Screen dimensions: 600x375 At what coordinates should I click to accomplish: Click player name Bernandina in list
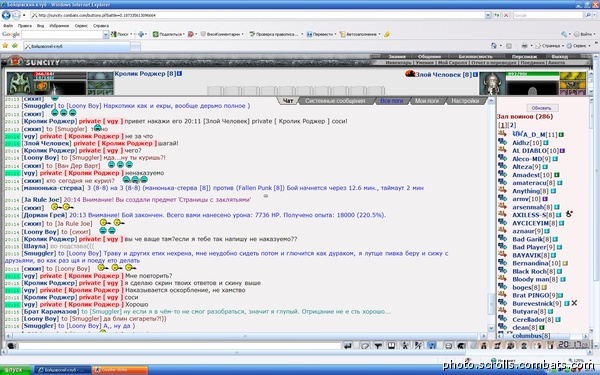(531, 263)
